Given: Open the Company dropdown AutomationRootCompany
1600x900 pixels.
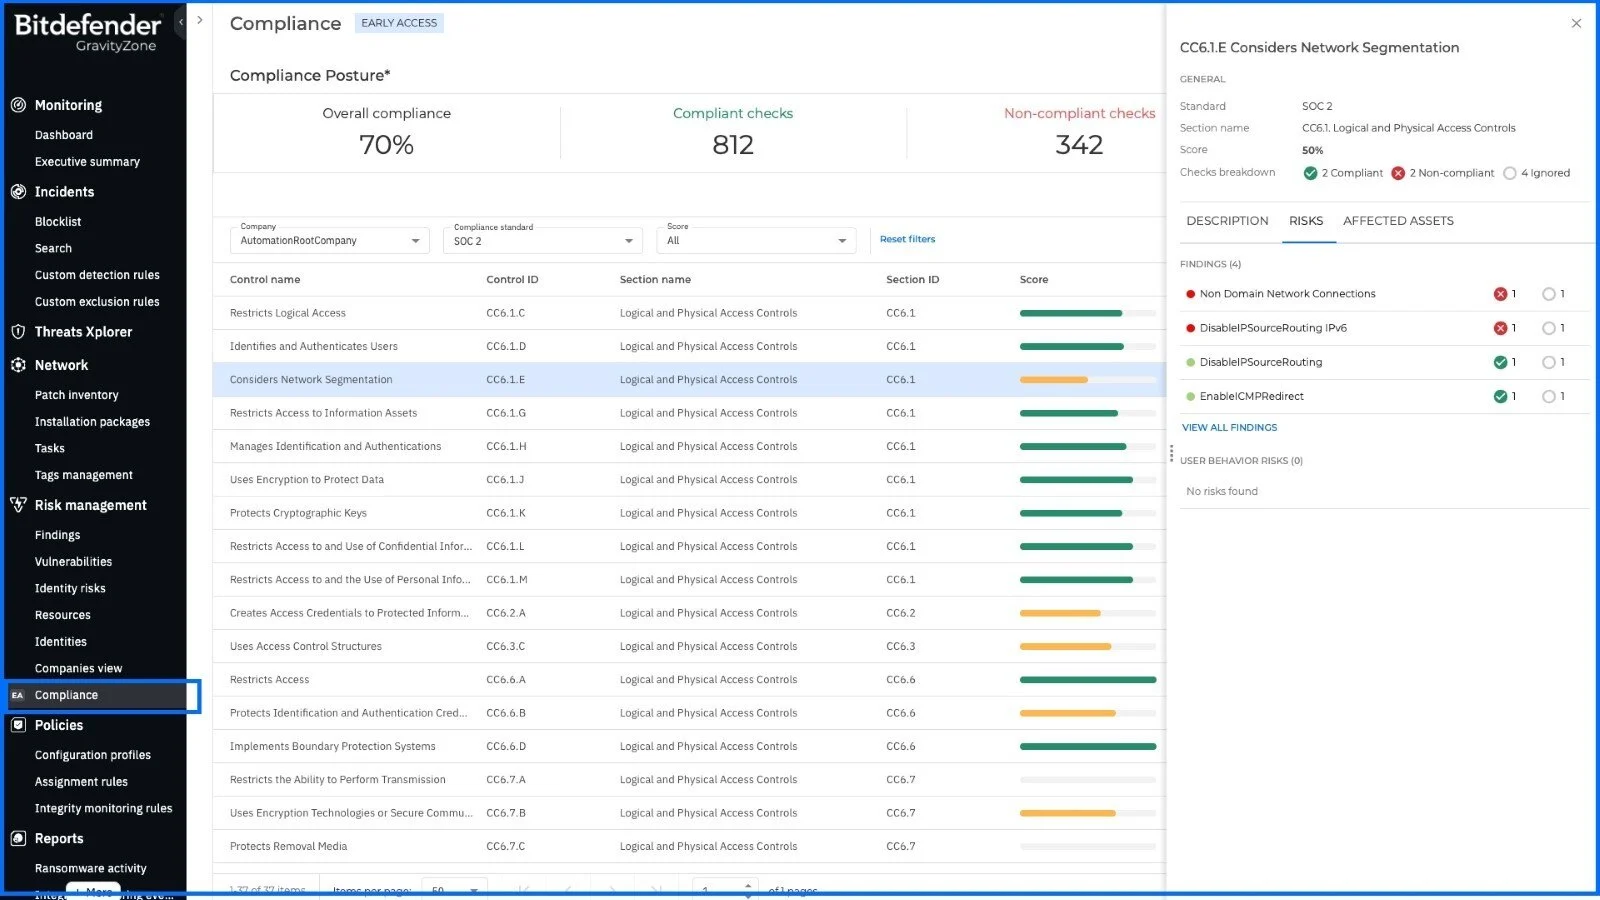Looking at the screenshot, I should click(329, 241).
